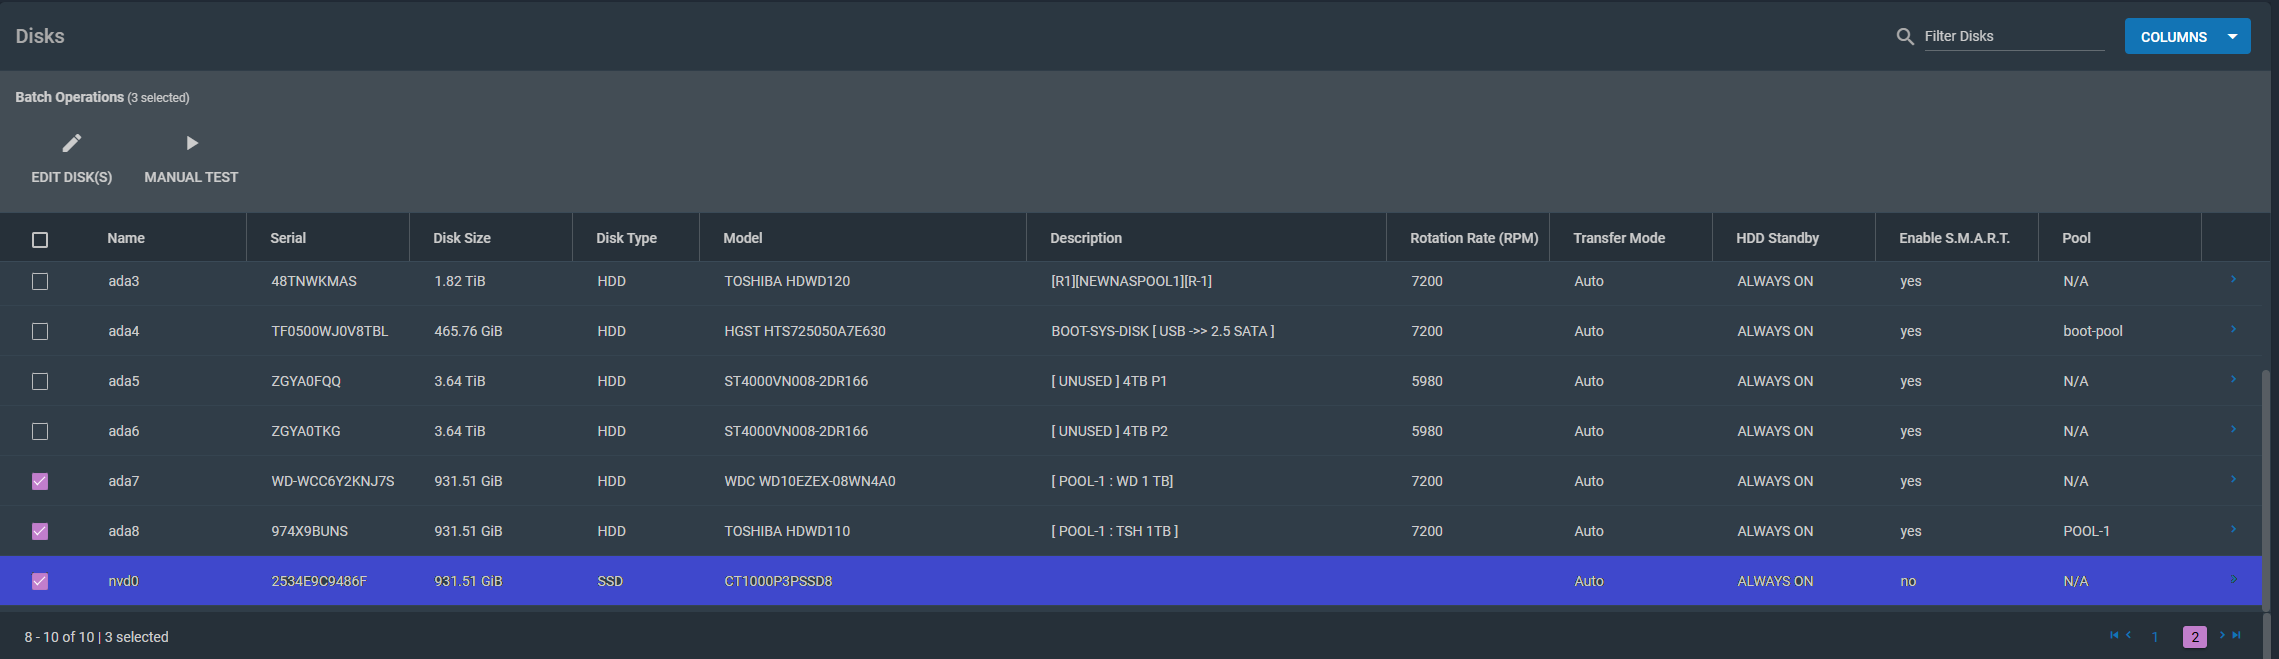Check the ada5 disk checkbox
This screenshot has height=659, width=2279.
pos(40,382)
